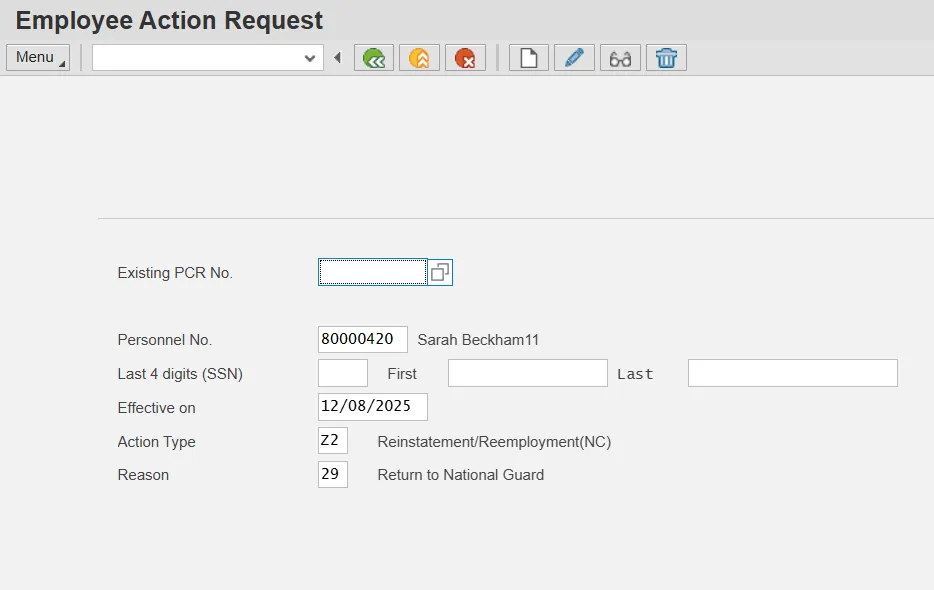The image size is (934, 590).
Task: Select the Last 4 digits (SSN) field
Action: (x=342, y=374)
